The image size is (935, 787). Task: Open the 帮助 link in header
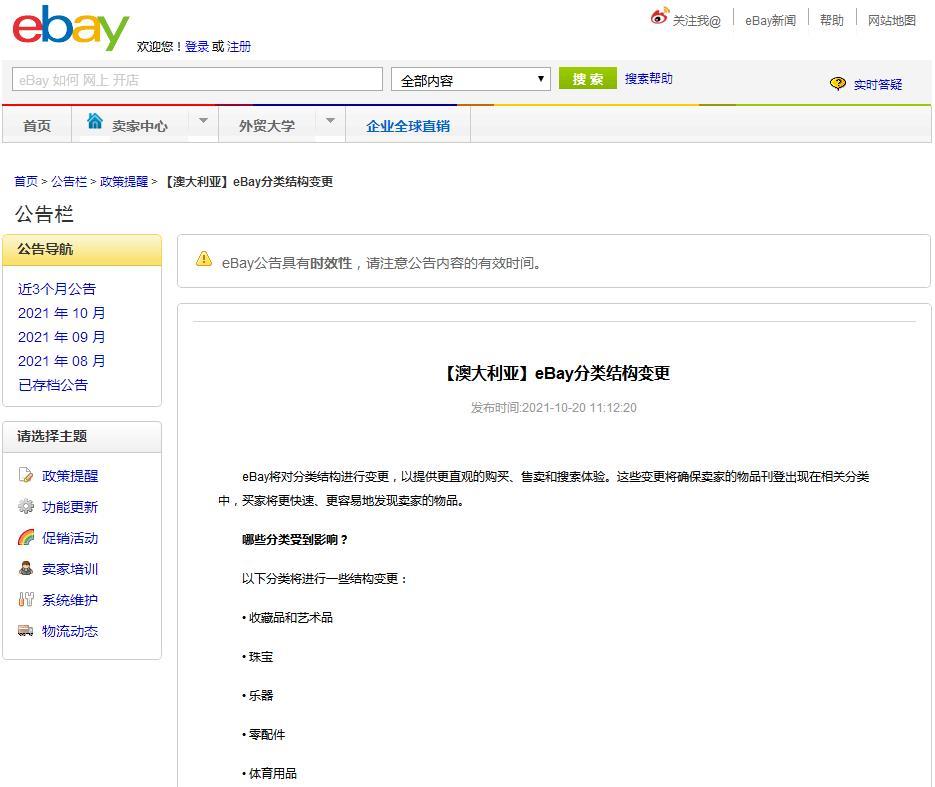tap(832, 21)
